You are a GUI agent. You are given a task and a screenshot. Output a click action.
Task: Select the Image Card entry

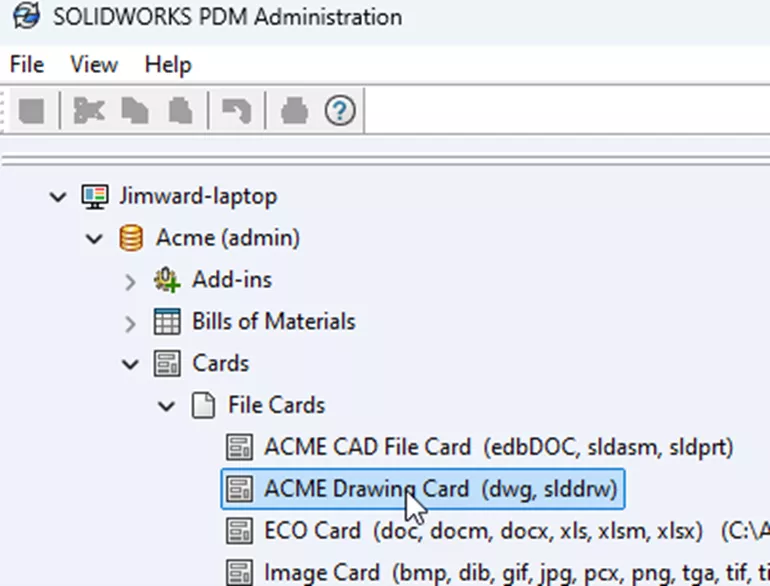[517, 573]
